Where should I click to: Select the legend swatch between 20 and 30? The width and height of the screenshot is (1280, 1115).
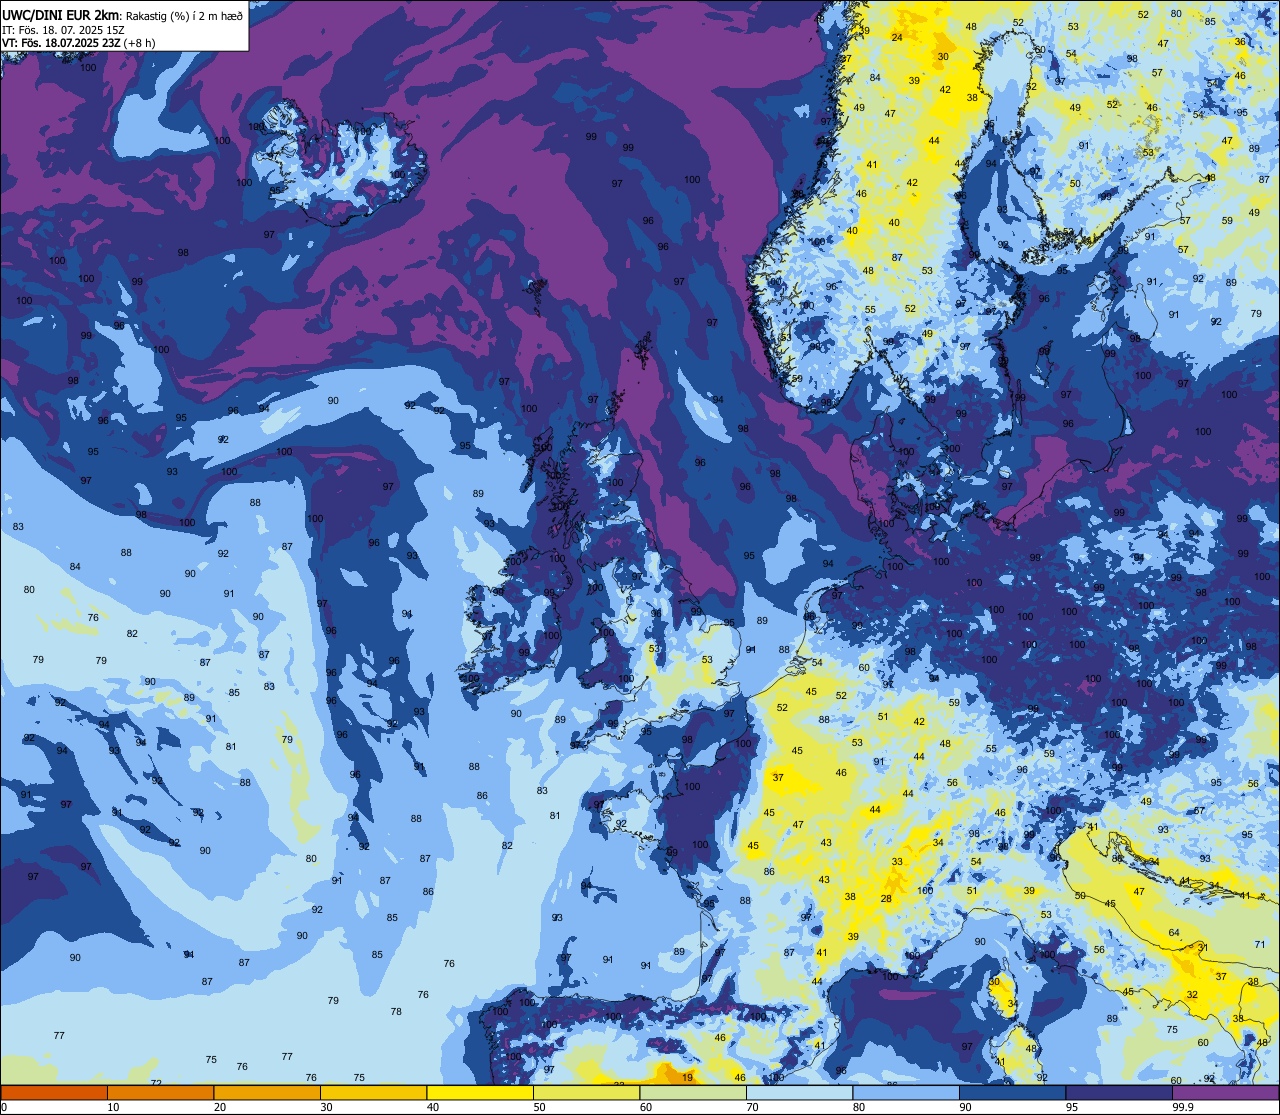267,1092
